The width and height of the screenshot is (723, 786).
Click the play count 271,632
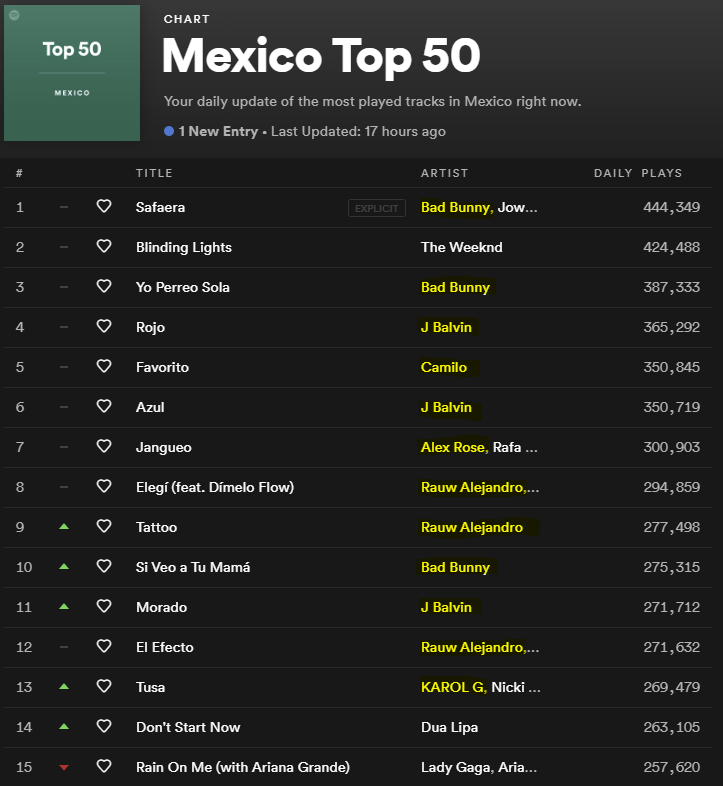click(671, 647)
